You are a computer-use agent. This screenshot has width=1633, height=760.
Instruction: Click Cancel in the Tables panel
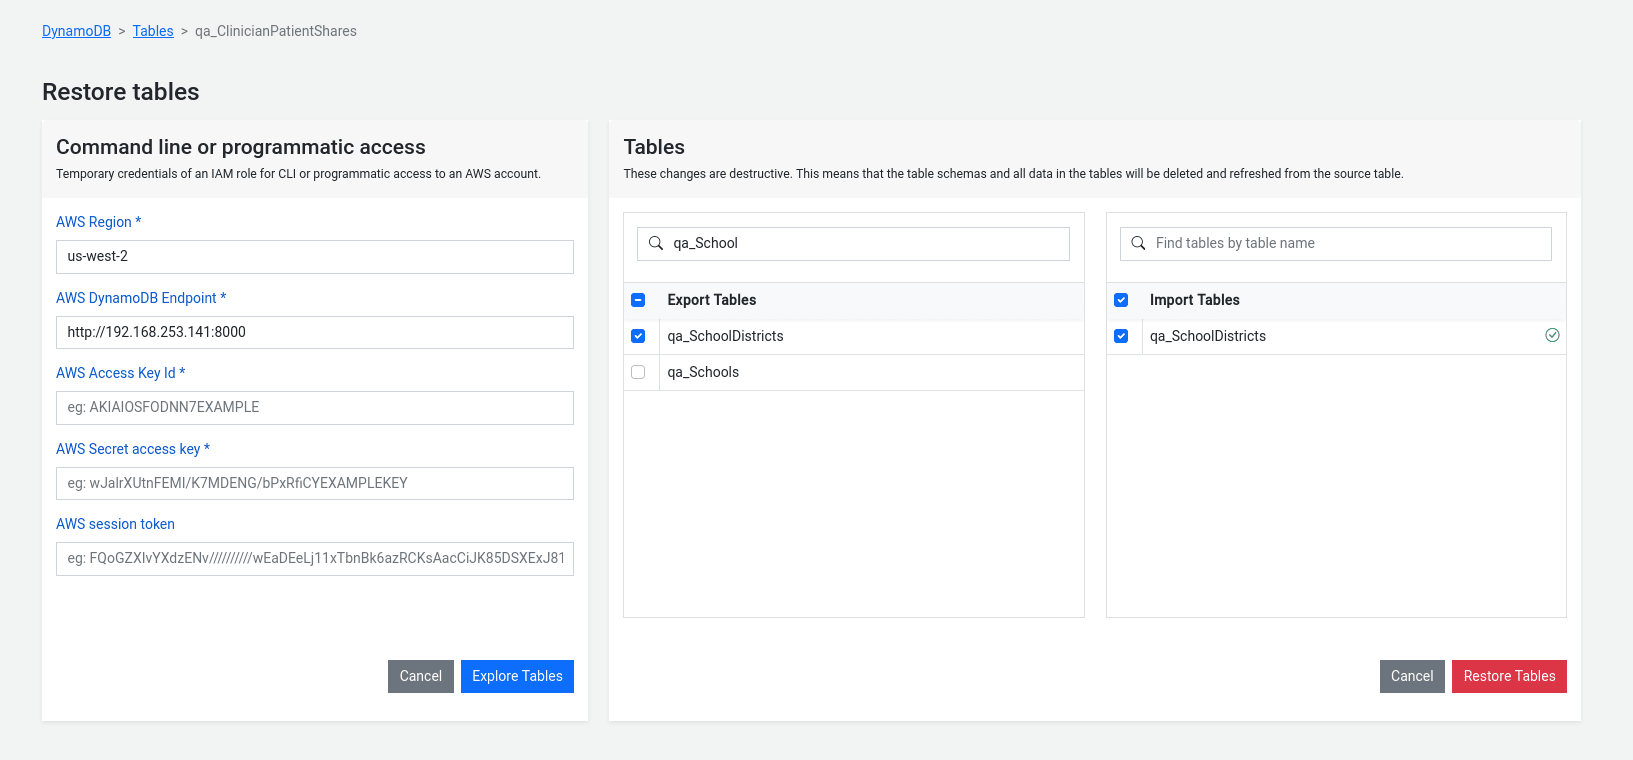click(x=1412, y=676)
